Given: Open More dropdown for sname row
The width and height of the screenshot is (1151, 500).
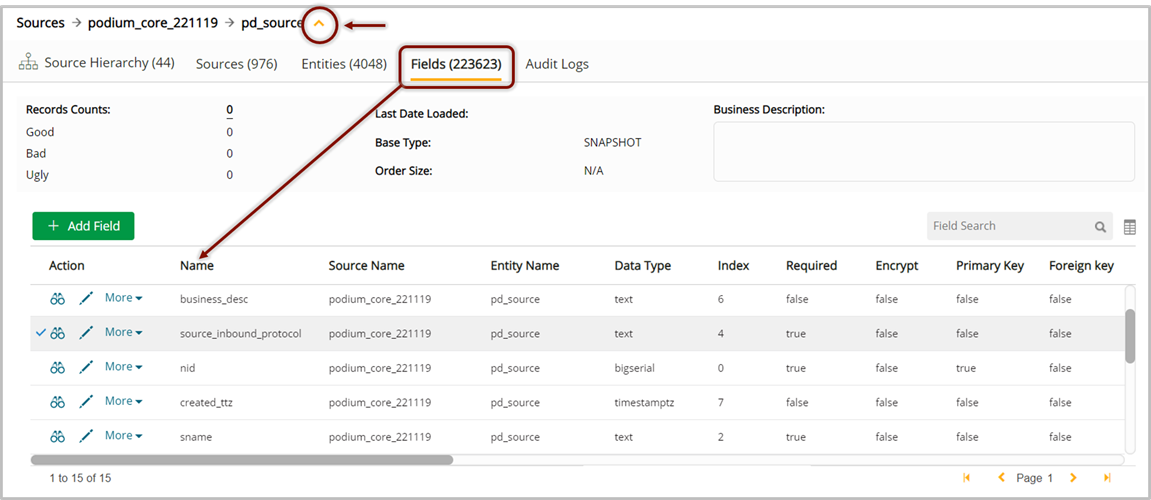Looking at the screenshot, I should tap(123, 436).
